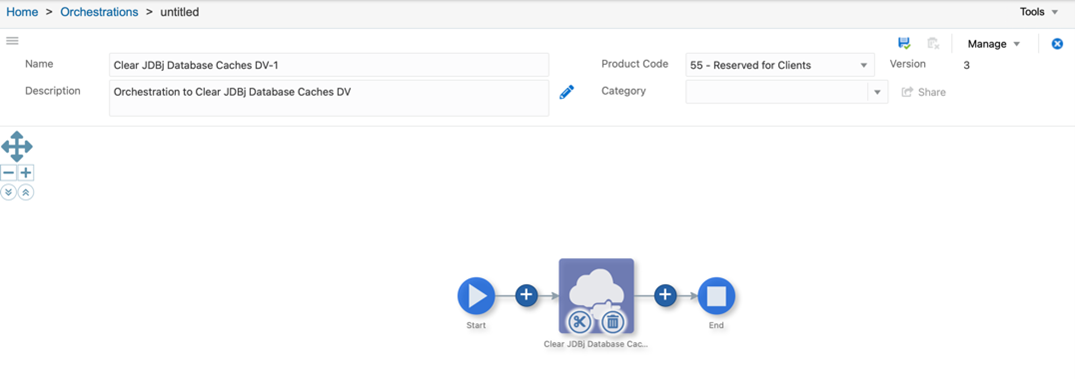Screen dimensions: 1075x379
Task: Close the orchestration with the blue X
Action: tap(1057, 43)
